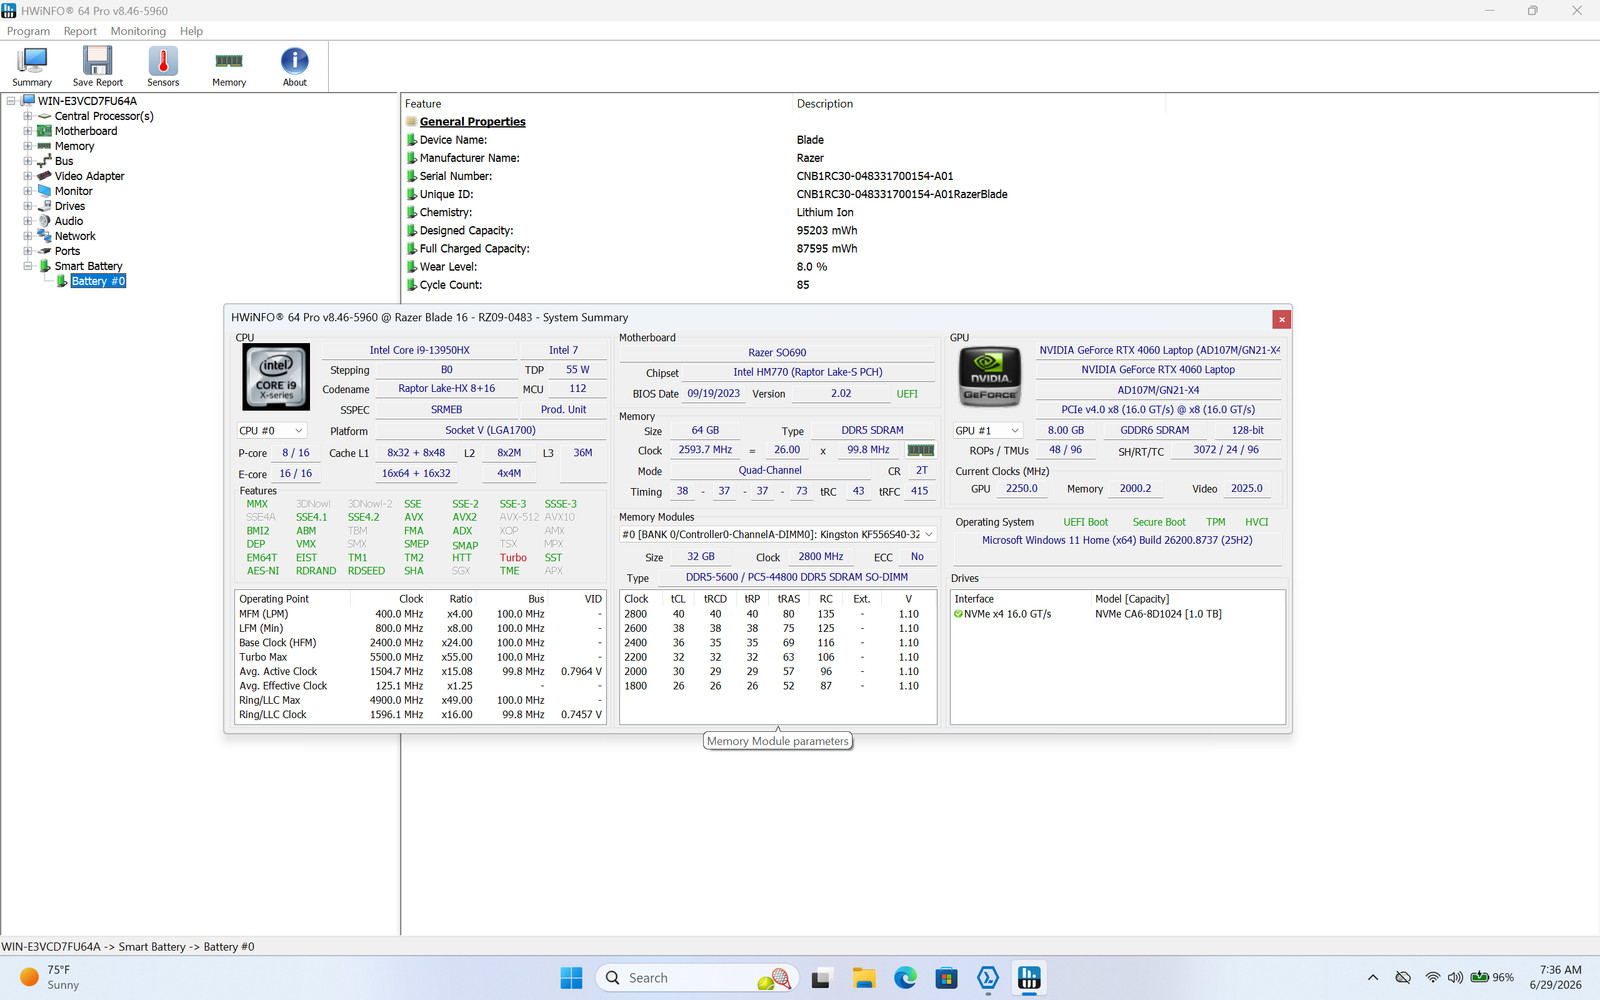Click the Network tree icon
This screenshot has height=1000, width=1600.
pos(44,236)
